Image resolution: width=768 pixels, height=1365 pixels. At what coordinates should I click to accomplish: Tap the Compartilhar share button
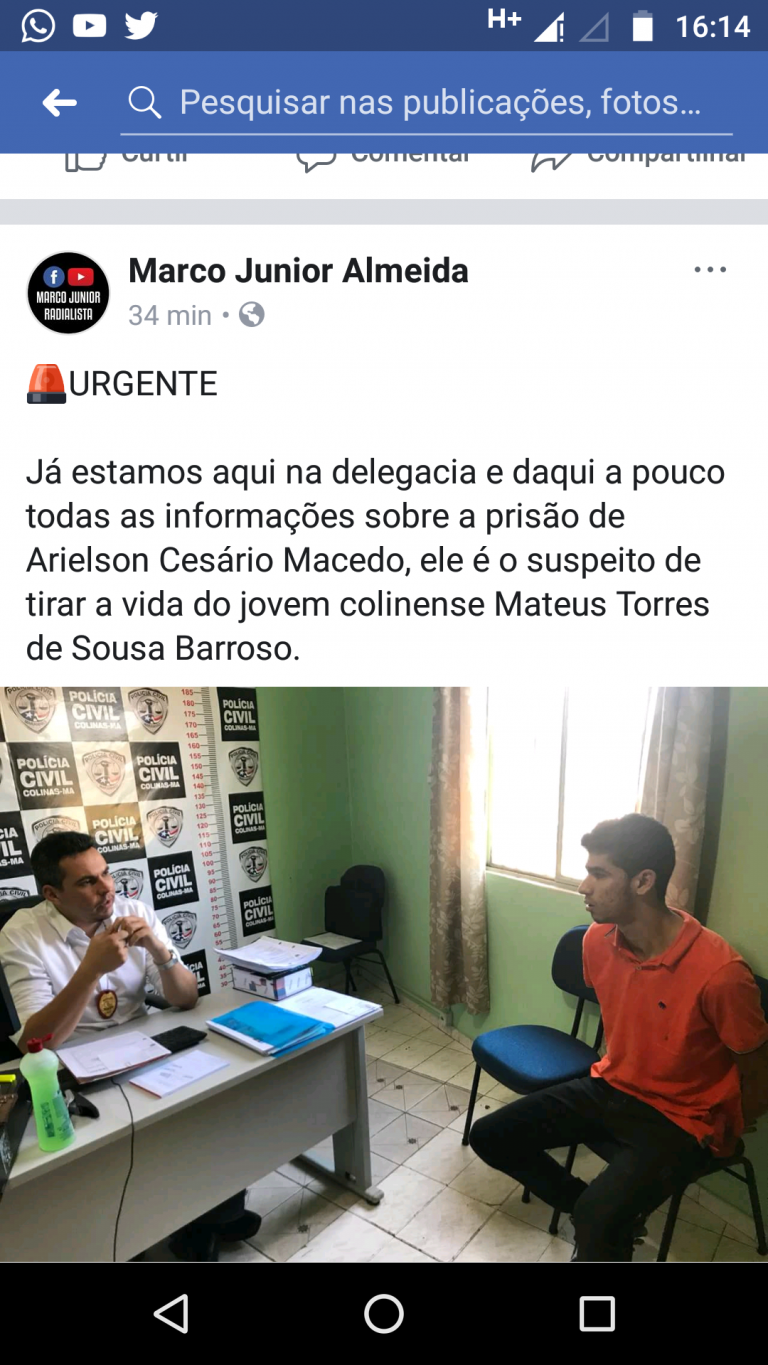tap(640, 158)
